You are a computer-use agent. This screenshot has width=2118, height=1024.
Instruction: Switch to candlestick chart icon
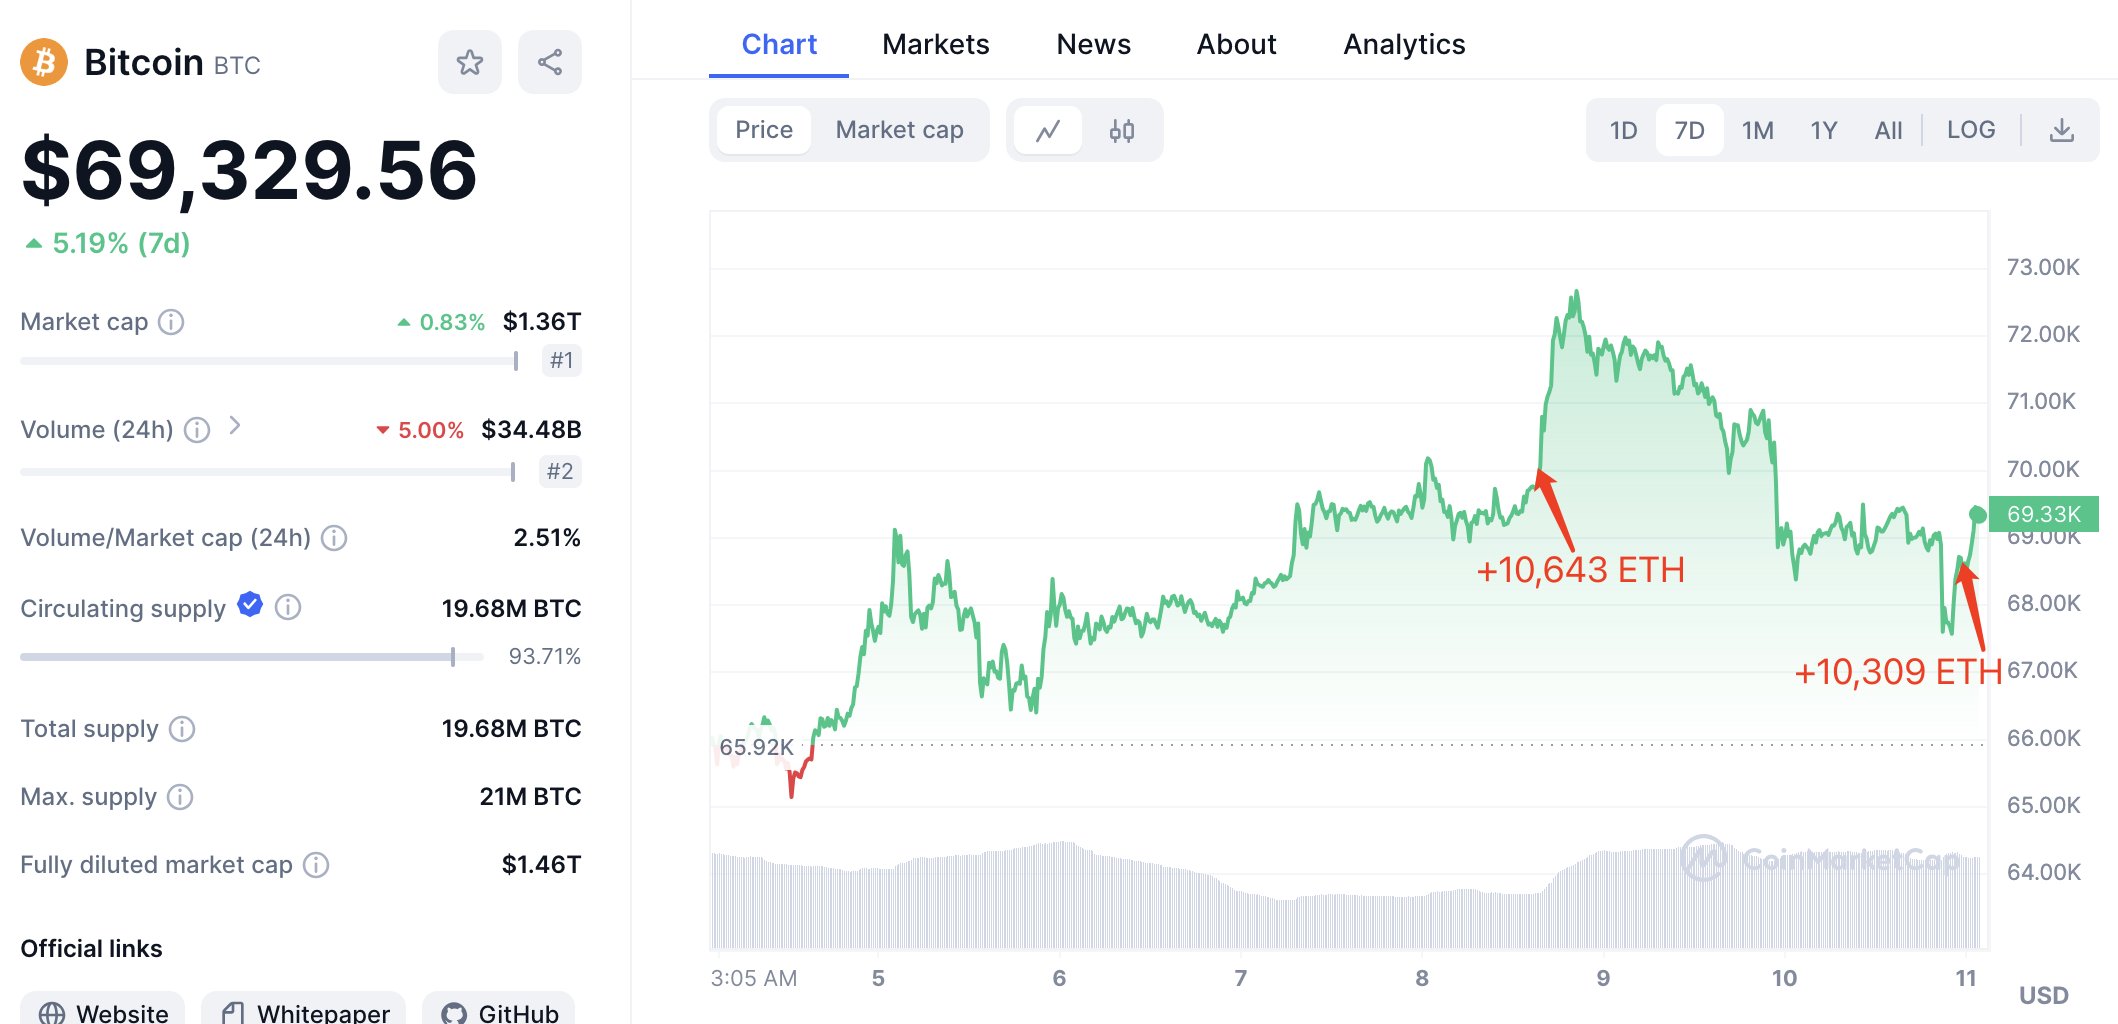coord(1122,131)
